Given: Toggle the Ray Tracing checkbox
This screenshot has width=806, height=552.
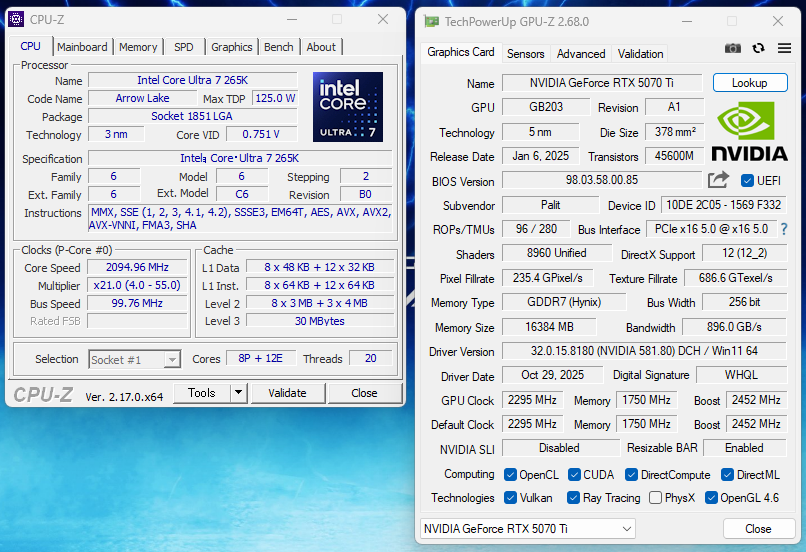Looking at the screenshot, I should point(574,498).
